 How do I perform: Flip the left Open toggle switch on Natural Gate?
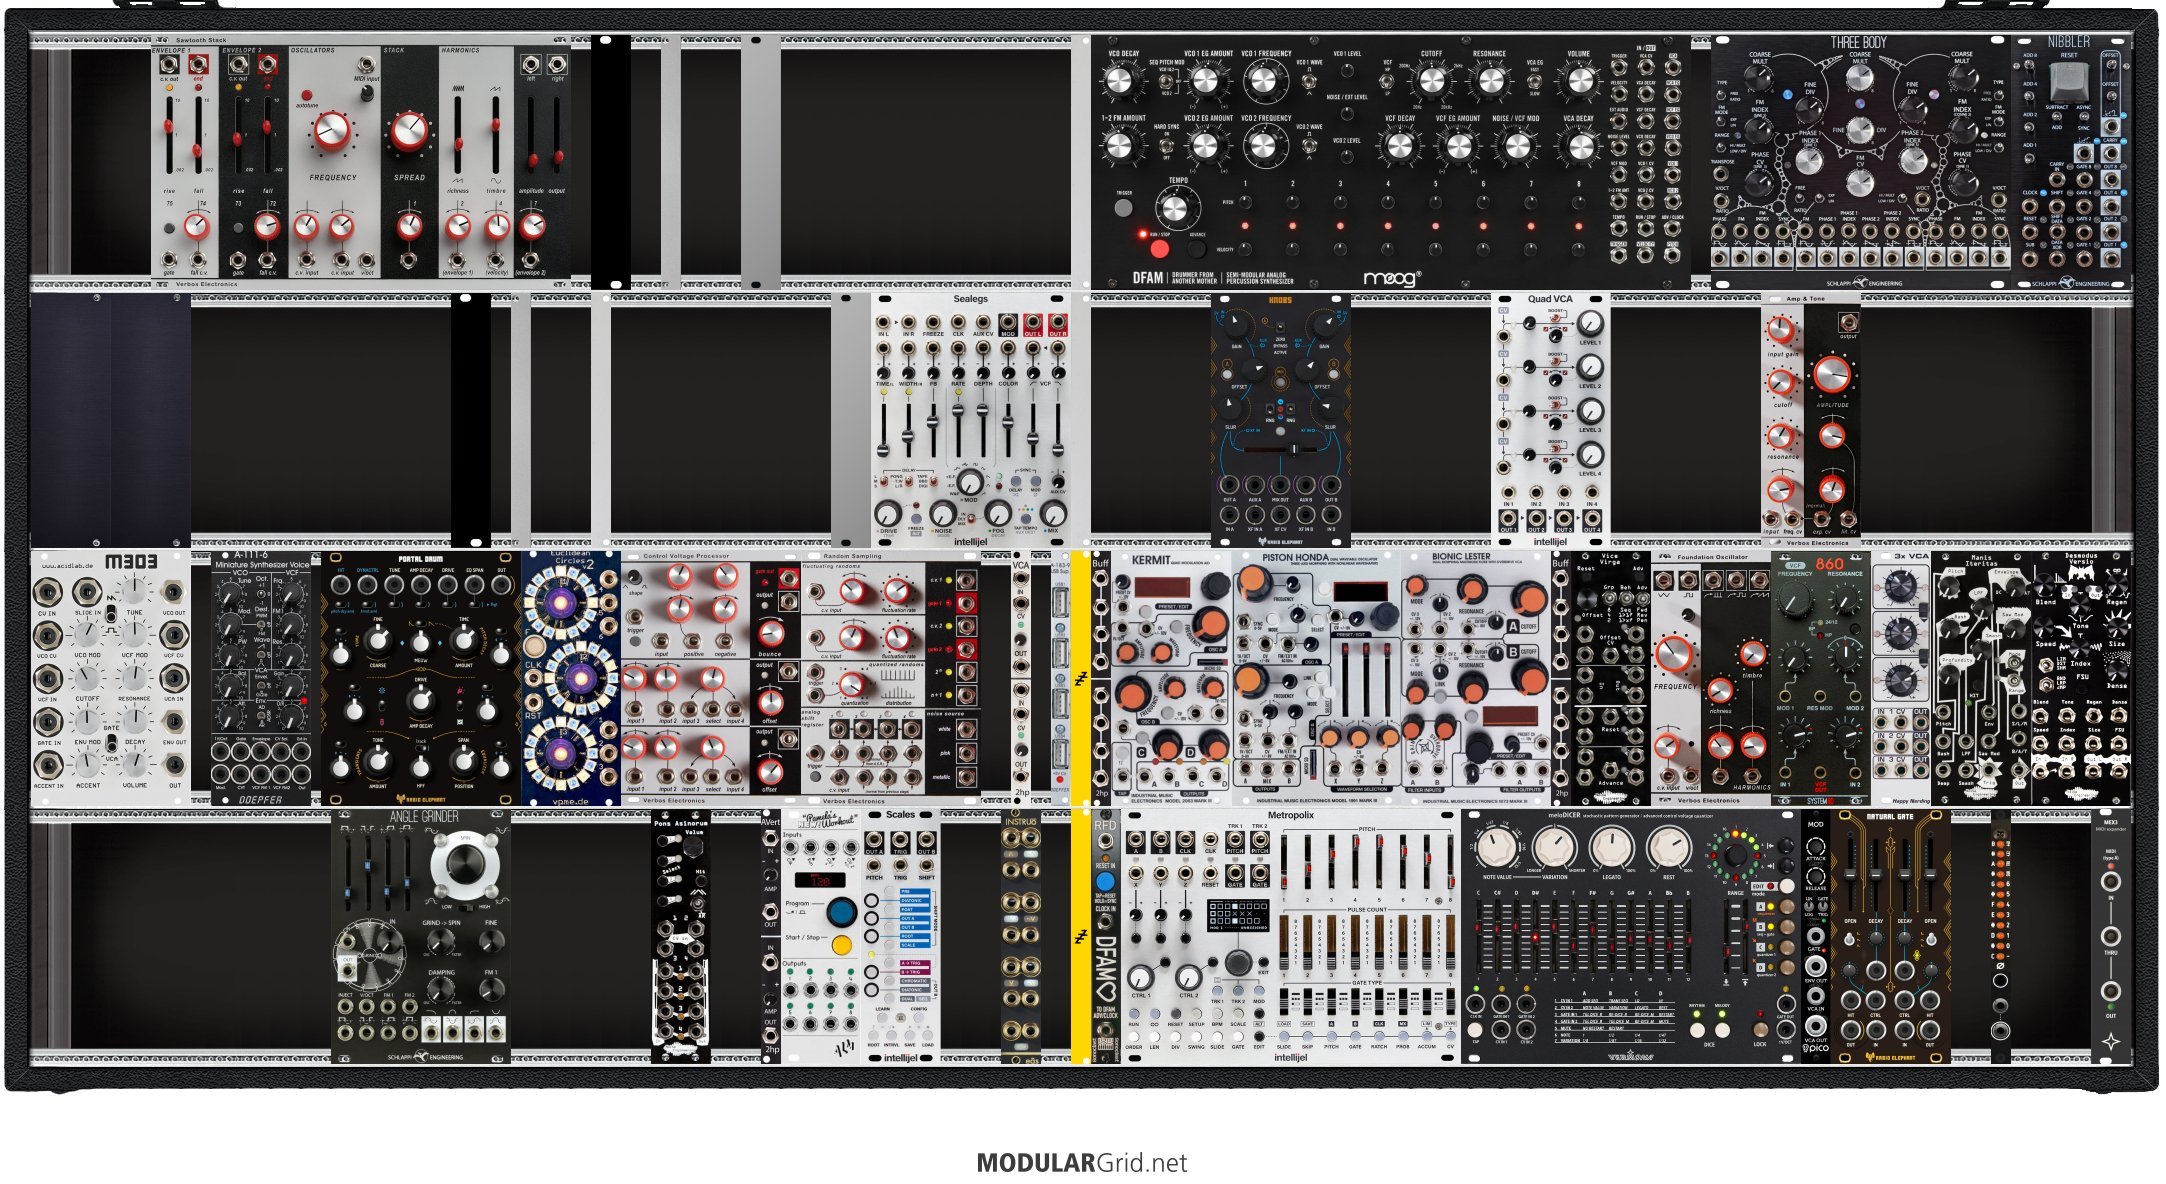click(x=1850, y=940)
